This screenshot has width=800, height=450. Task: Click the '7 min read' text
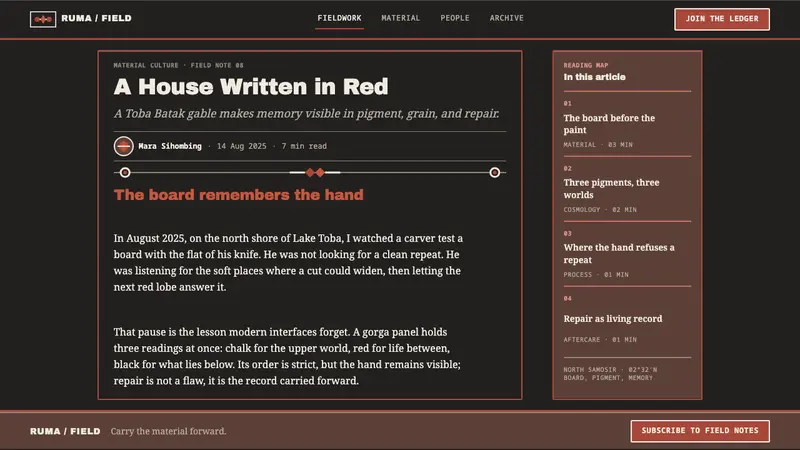click(x=304, y=146)
